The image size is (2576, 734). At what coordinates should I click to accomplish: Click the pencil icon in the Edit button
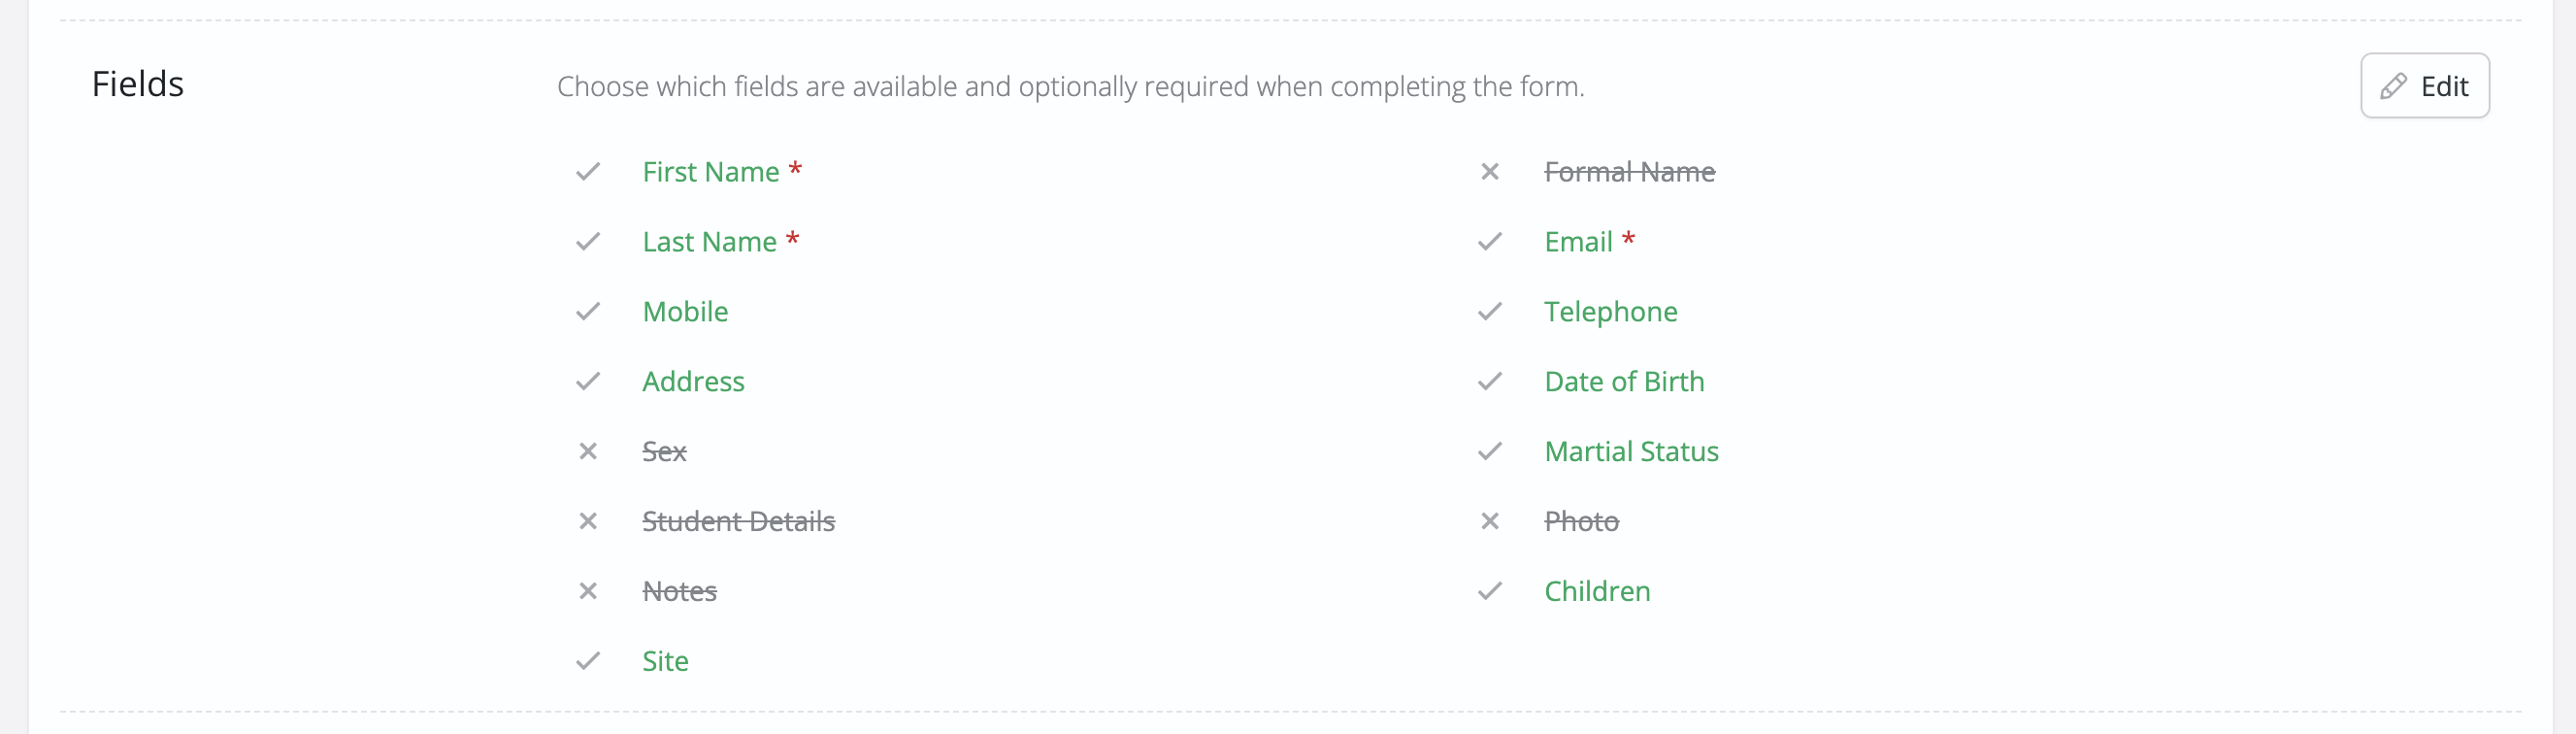2393,87
